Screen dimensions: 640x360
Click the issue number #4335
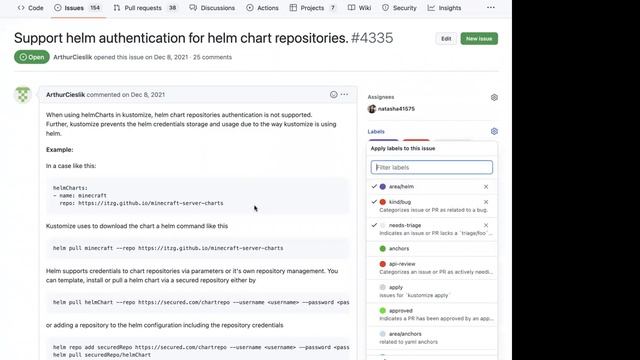tap(372, 38)
